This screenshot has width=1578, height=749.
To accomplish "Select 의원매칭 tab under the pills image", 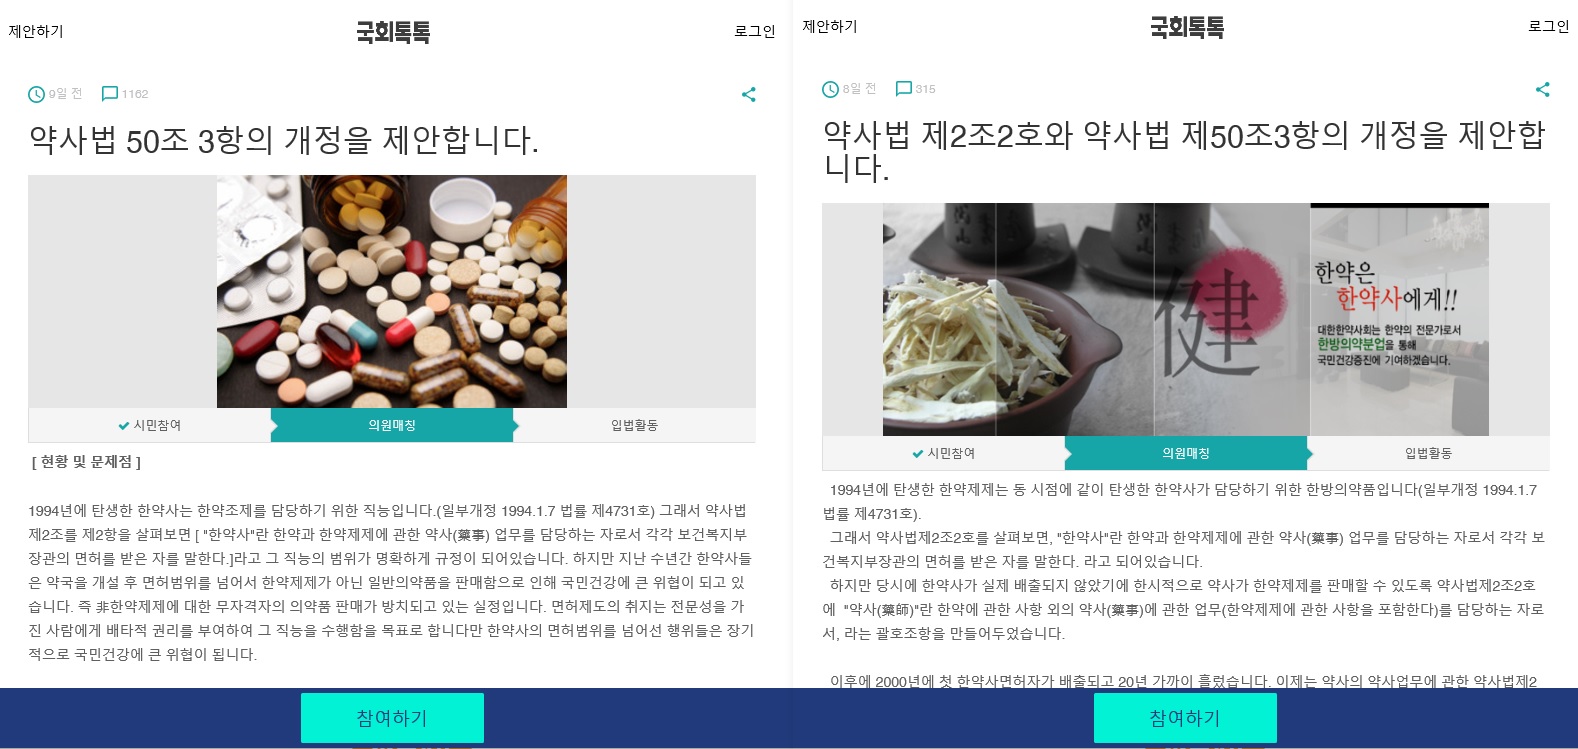I will [392, 425].
